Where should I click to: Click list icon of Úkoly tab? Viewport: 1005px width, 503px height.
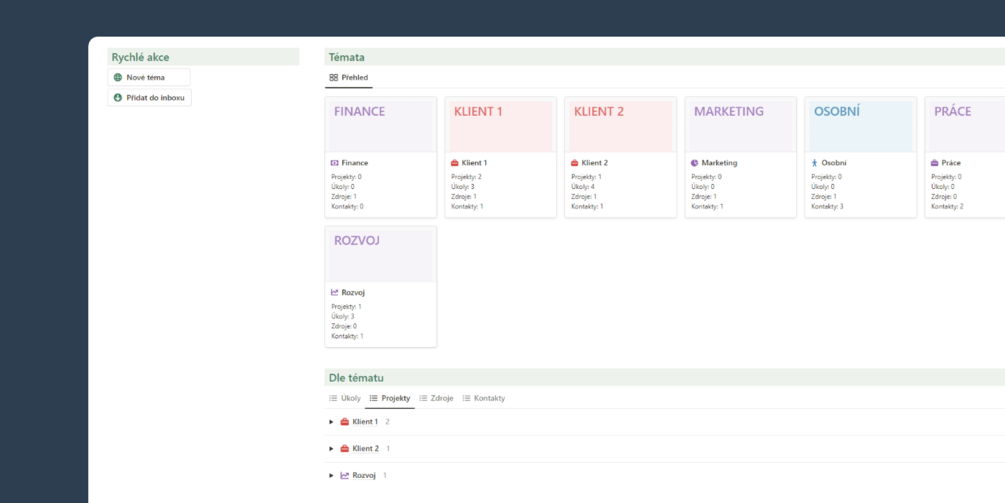coord(333,398)
